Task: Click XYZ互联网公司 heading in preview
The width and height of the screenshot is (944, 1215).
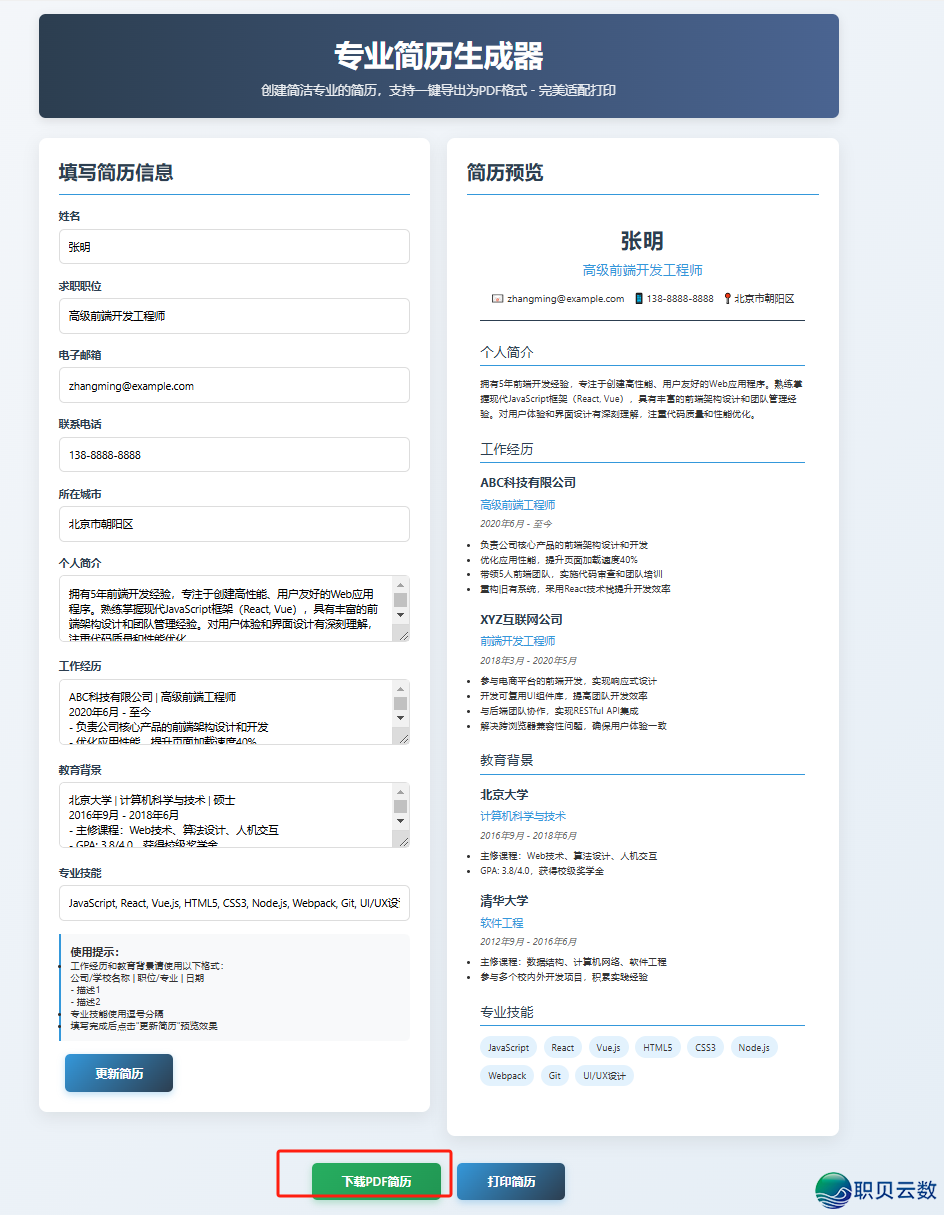Action: click(x=522, y=619)
